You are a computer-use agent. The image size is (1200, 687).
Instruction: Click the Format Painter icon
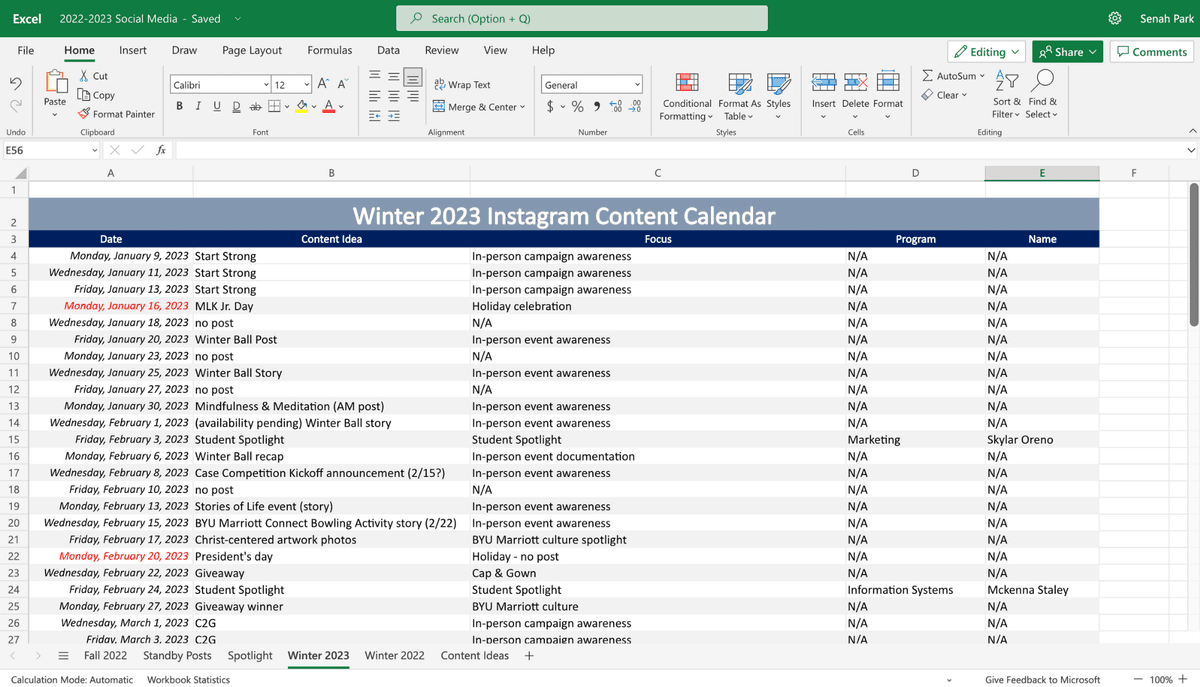click(x=84, y=114)
